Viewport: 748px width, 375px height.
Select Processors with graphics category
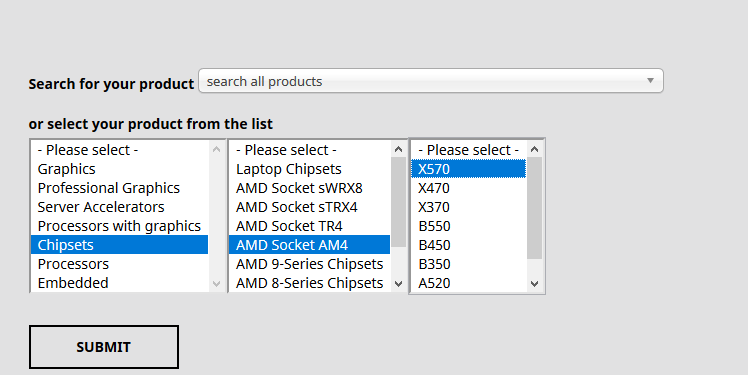tap(119, 226)
